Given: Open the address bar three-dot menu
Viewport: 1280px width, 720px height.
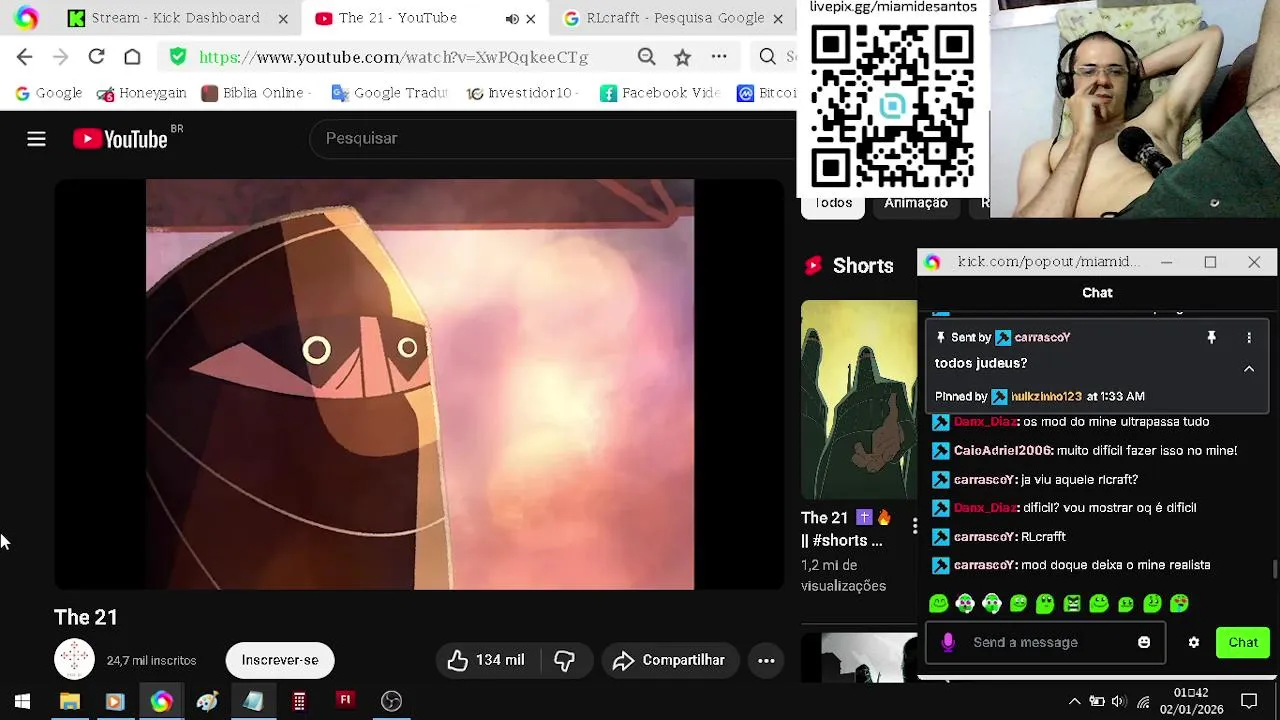Looking at the screenshot, I should (x=719, y=57).
